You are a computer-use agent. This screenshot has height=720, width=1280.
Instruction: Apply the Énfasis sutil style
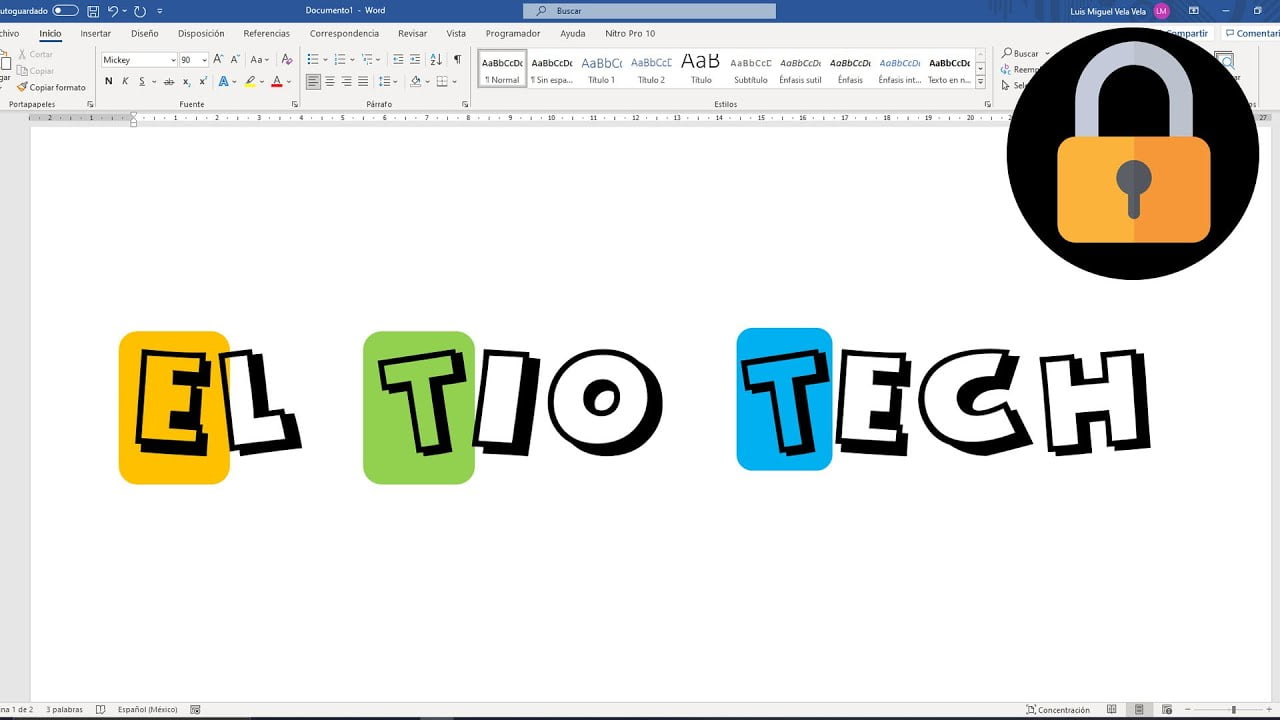coord(800,68)
